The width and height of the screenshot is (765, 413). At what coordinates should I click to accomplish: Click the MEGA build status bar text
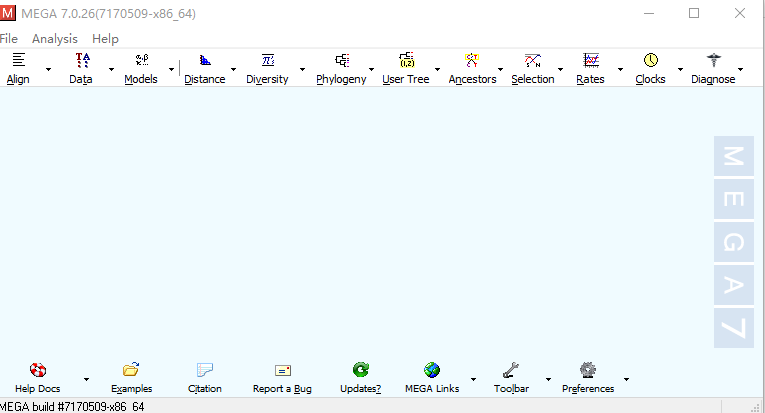[x=72, y=407]
